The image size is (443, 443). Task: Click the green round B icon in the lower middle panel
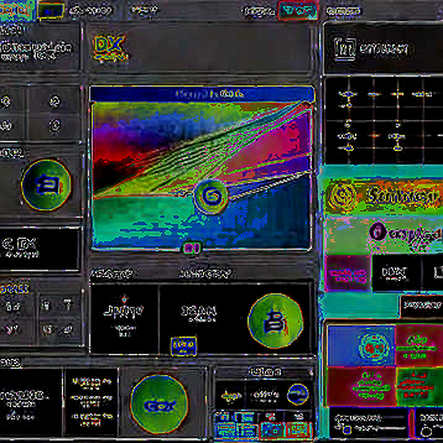click(275, 321)
